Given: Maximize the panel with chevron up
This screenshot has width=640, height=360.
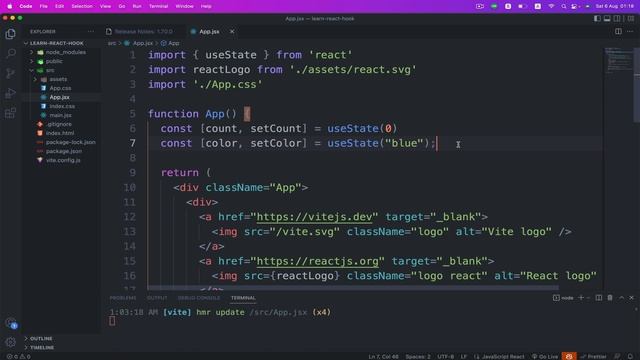Looking at the screenshot, I should point(621,298).
